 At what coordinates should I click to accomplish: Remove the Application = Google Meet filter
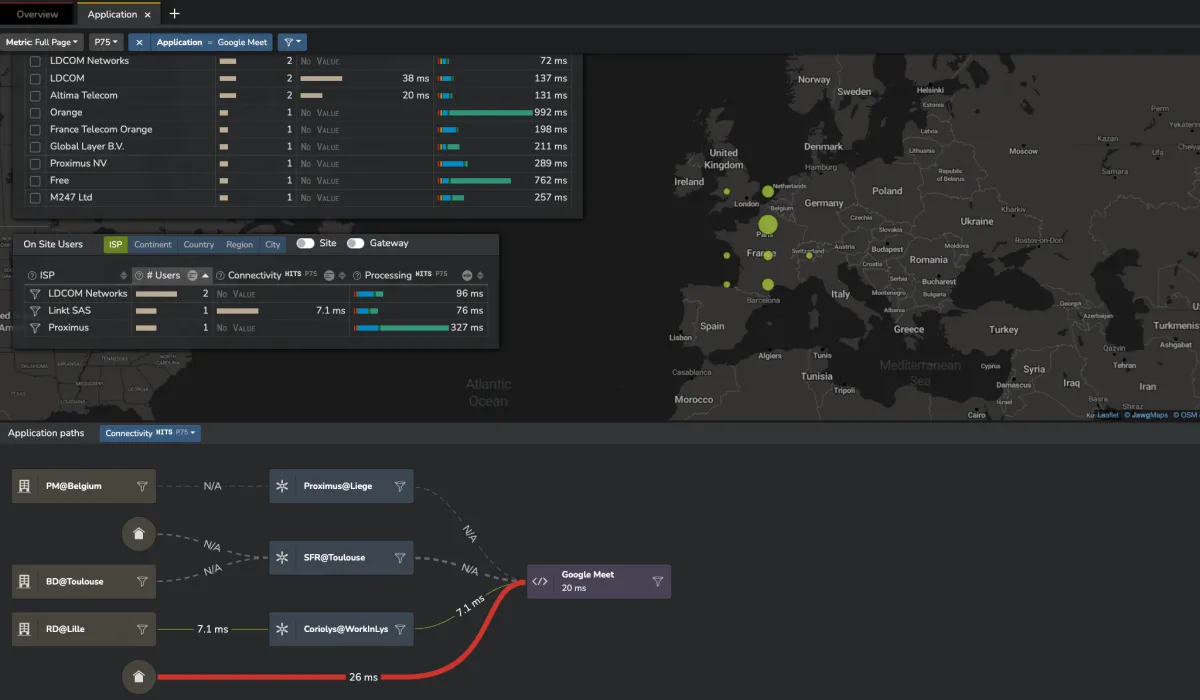pyautogui.click(x=139, y=42)
